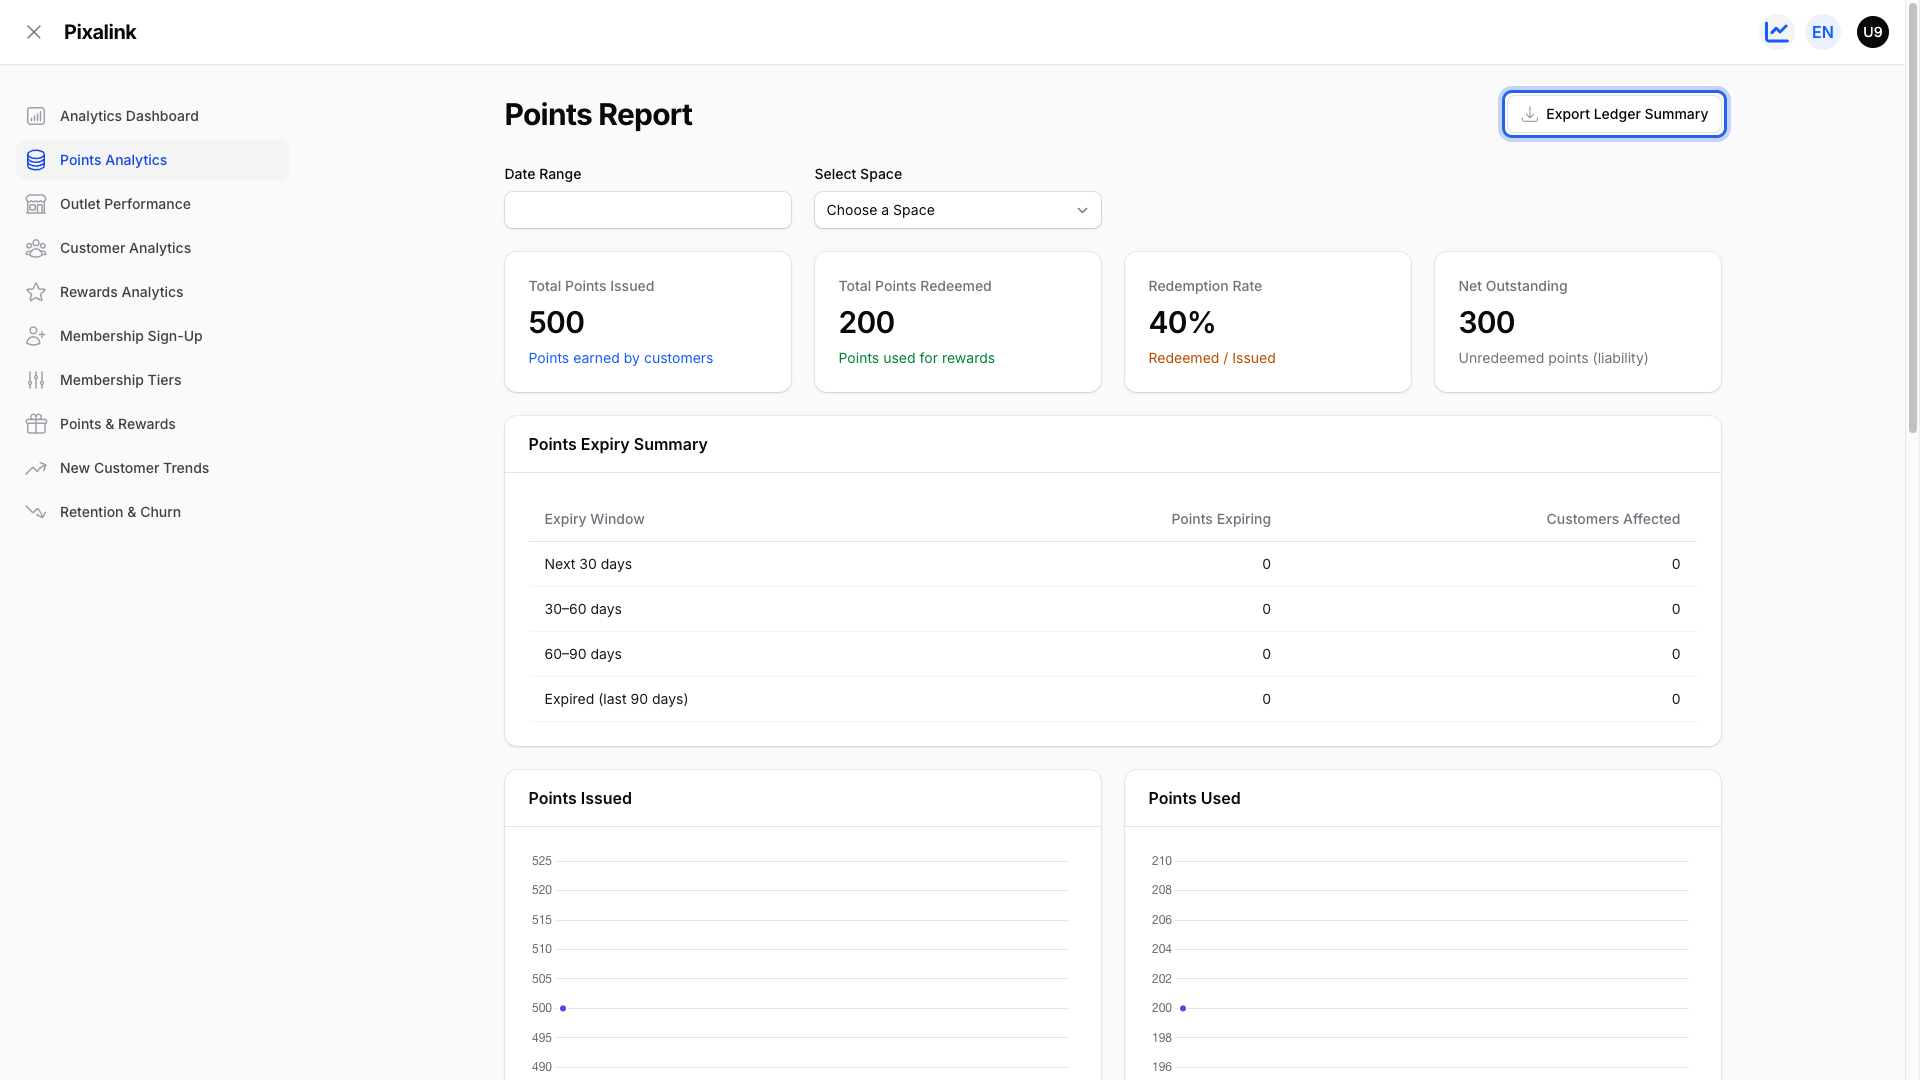Close the sidebar using the X icon
1920x1080 pixels.
click(x=34, y=32)
